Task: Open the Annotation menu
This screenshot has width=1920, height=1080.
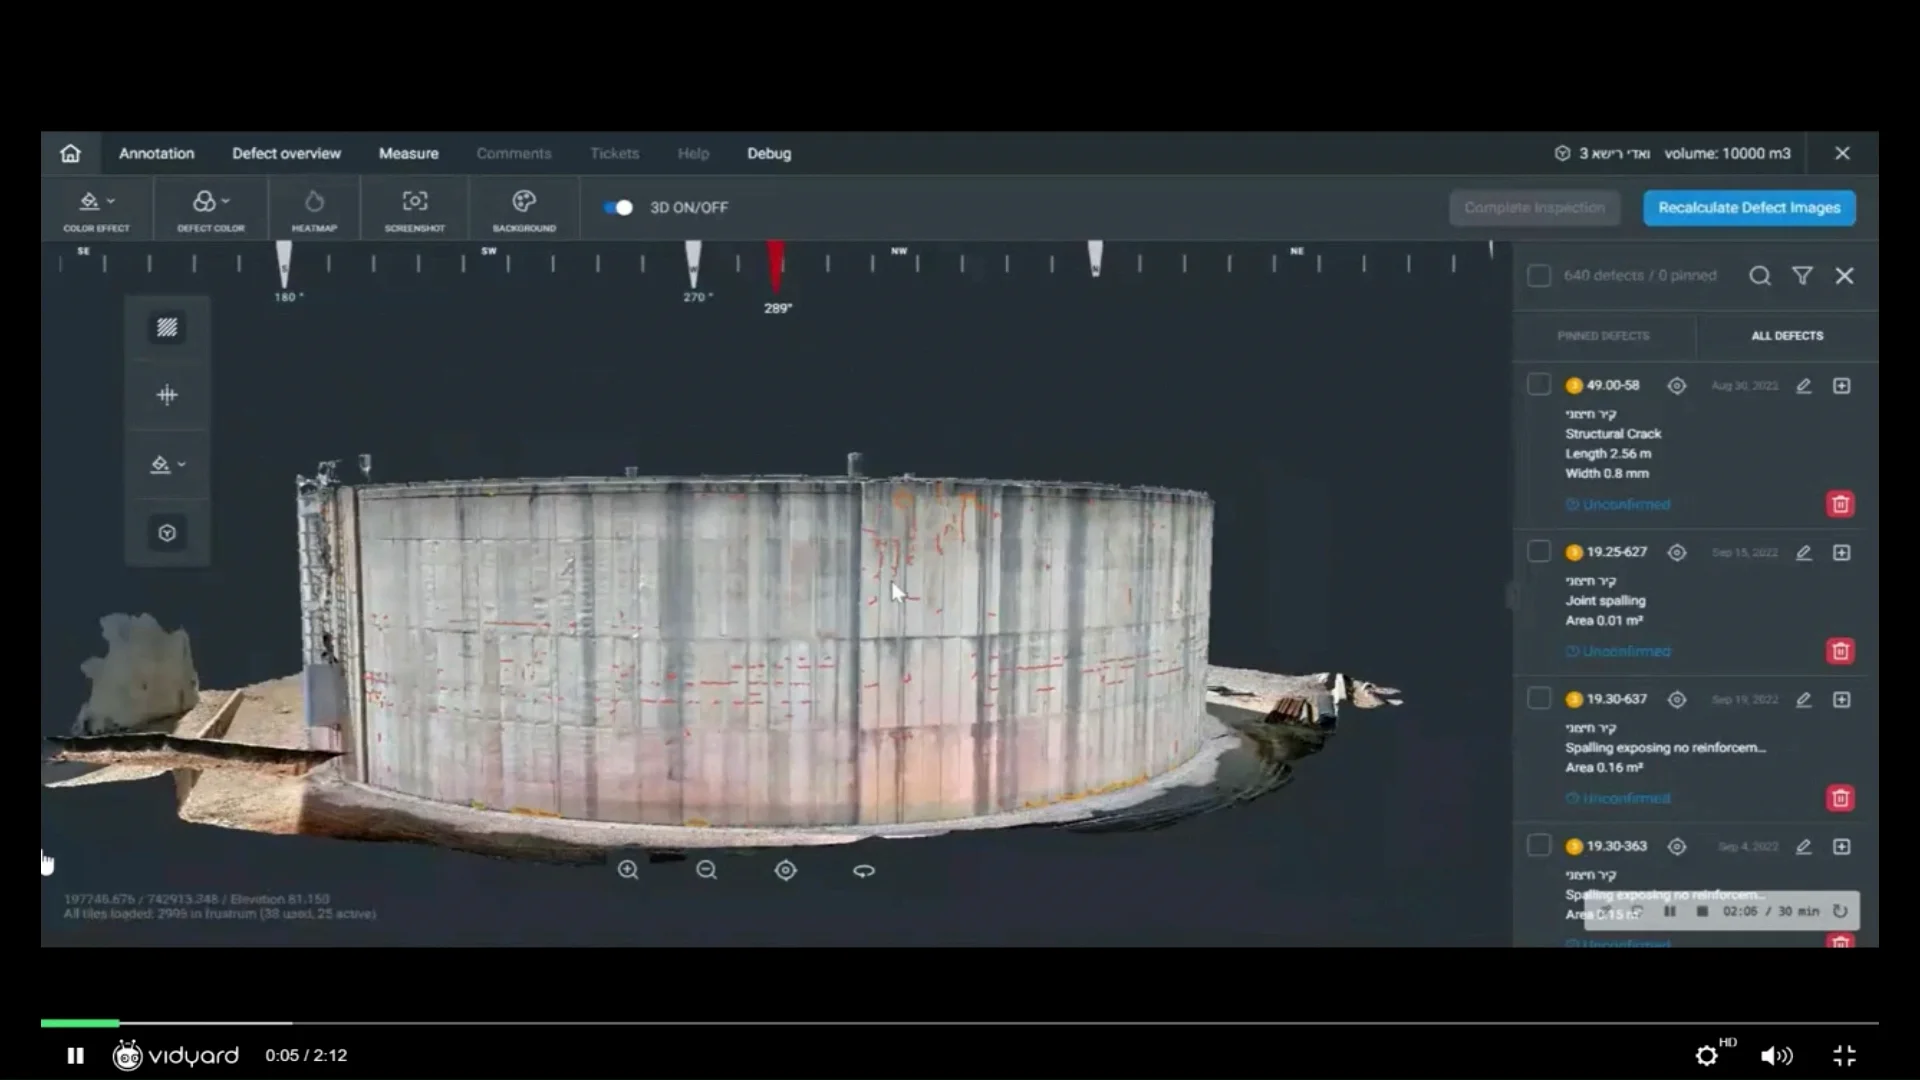Action: tap(157, 153)
